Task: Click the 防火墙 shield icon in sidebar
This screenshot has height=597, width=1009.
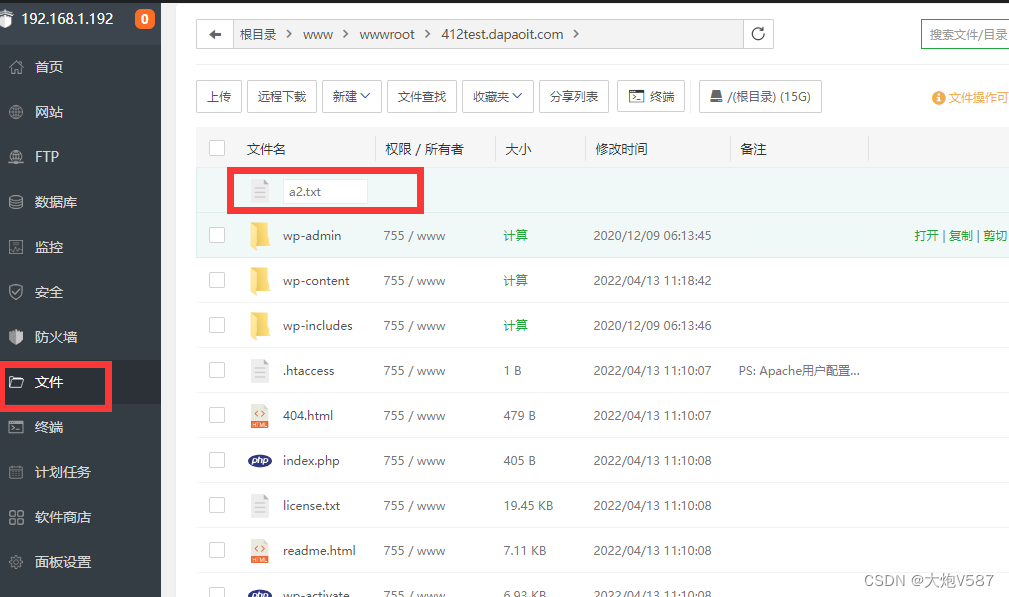Action: click(16, 337)
